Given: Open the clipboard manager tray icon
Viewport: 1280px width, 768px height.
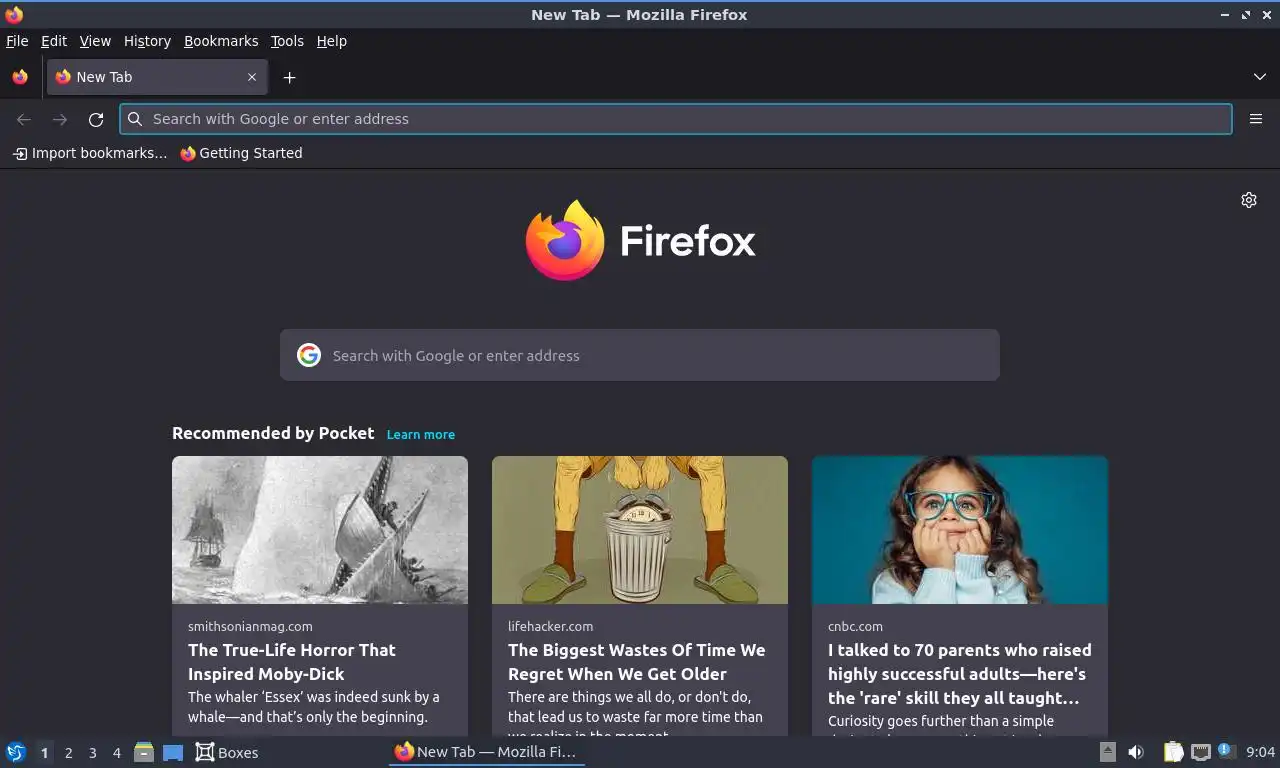Looking at the screenshot, I should click(1174, 752).
